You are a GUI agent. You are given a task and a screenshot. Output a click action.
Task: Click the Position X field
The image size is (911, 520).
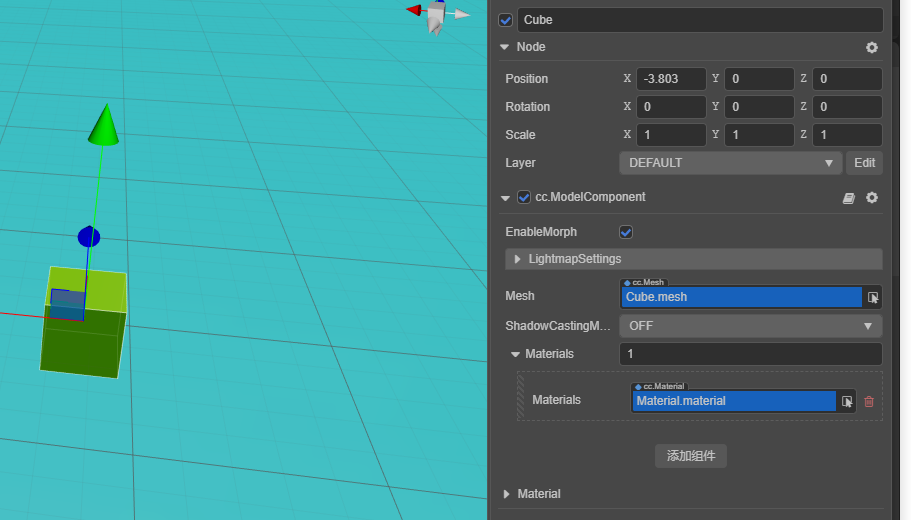(671, 79)
